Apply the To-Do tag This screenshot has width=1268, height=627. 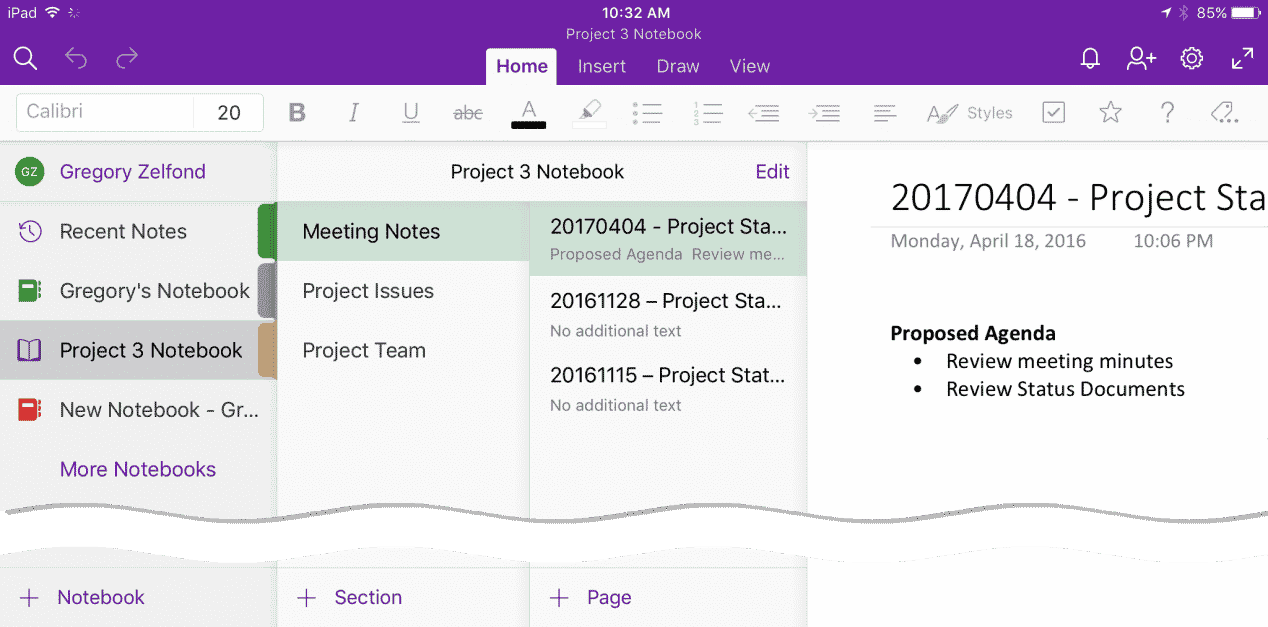pyautogui.click(x=1053, y=112)
